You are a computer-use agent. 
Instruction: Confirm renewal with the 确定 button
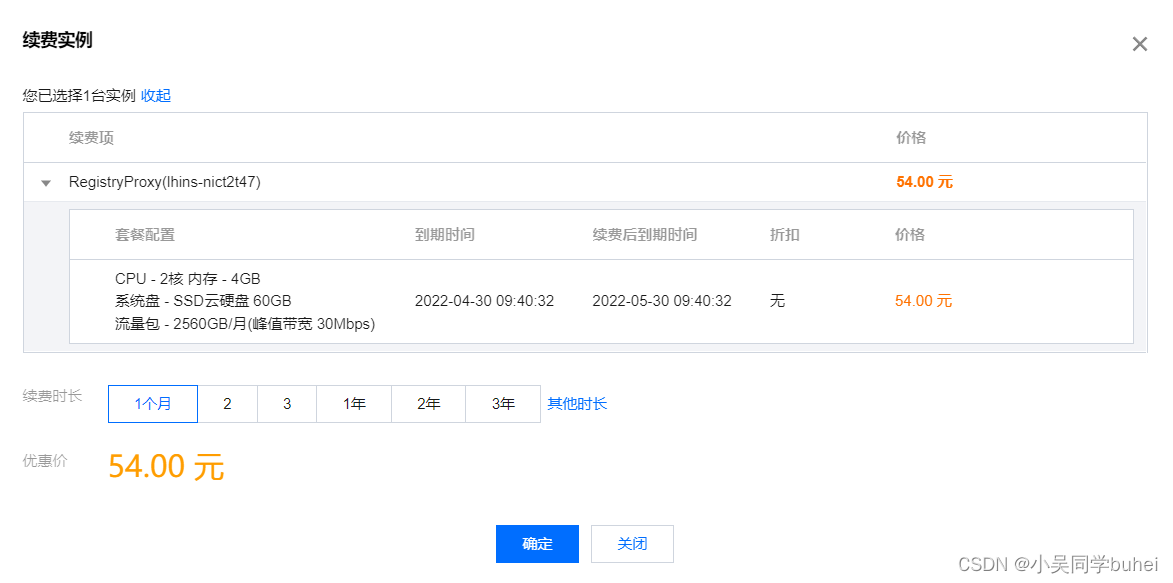[537, 544]
